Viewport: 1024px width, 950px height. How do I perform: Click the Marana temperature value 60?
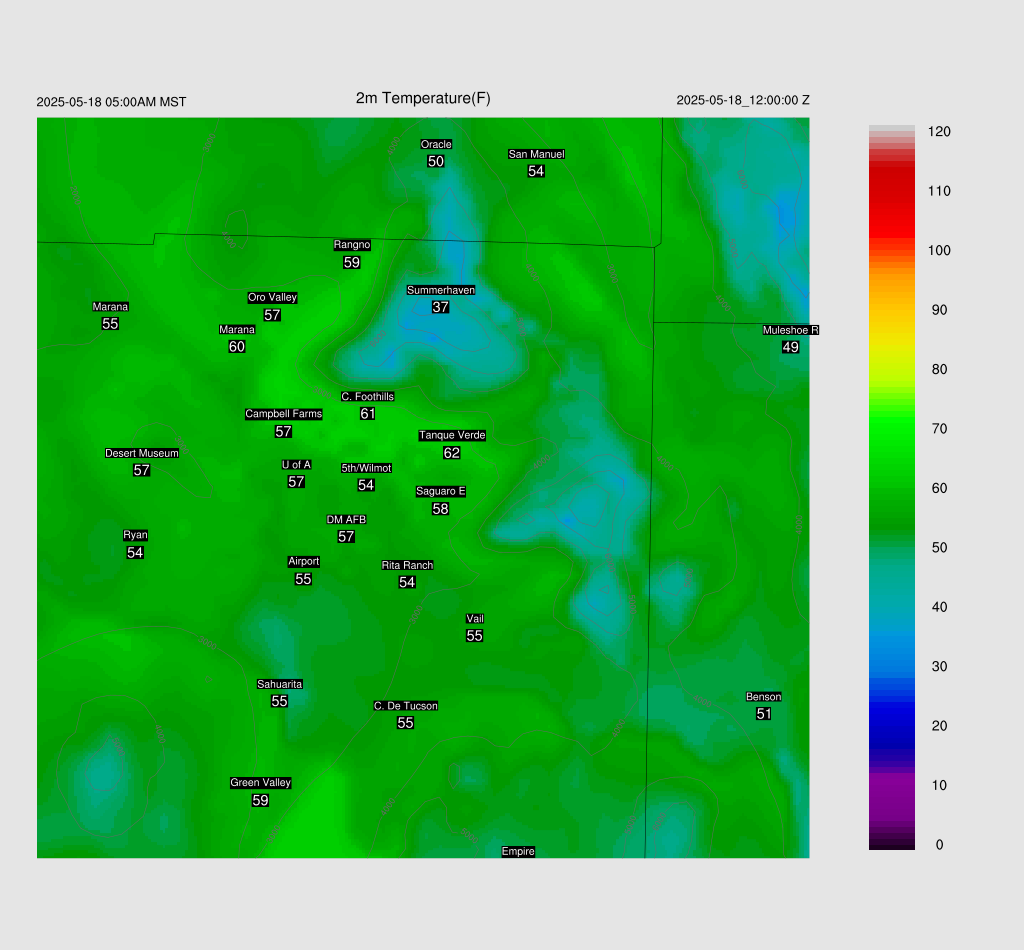[237, 347]
